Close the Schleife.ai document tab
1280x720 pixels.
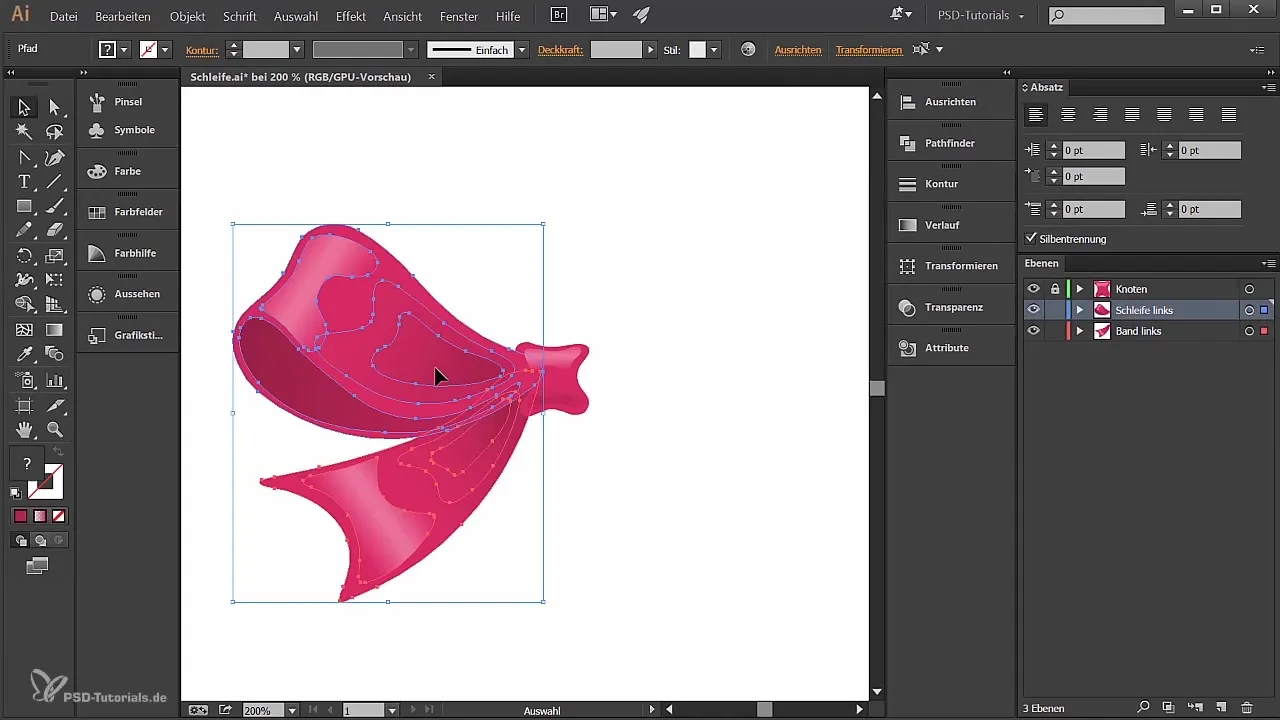(431, 76)
